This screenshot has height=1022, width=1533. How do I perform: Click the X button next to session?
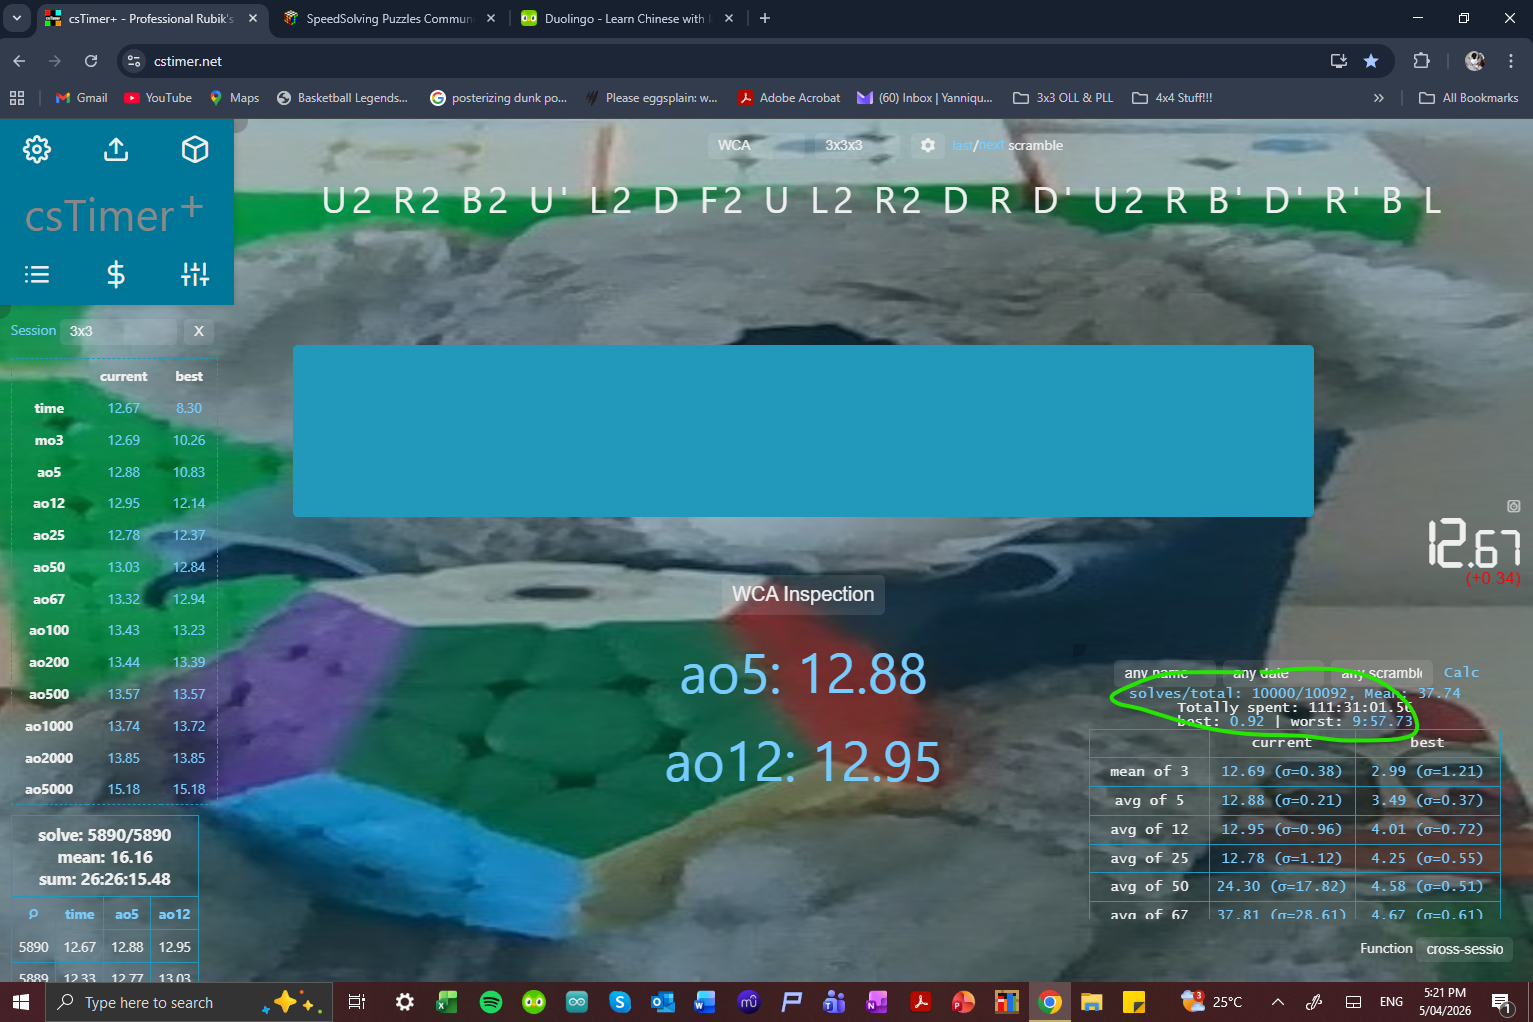[x=199, y=331]
